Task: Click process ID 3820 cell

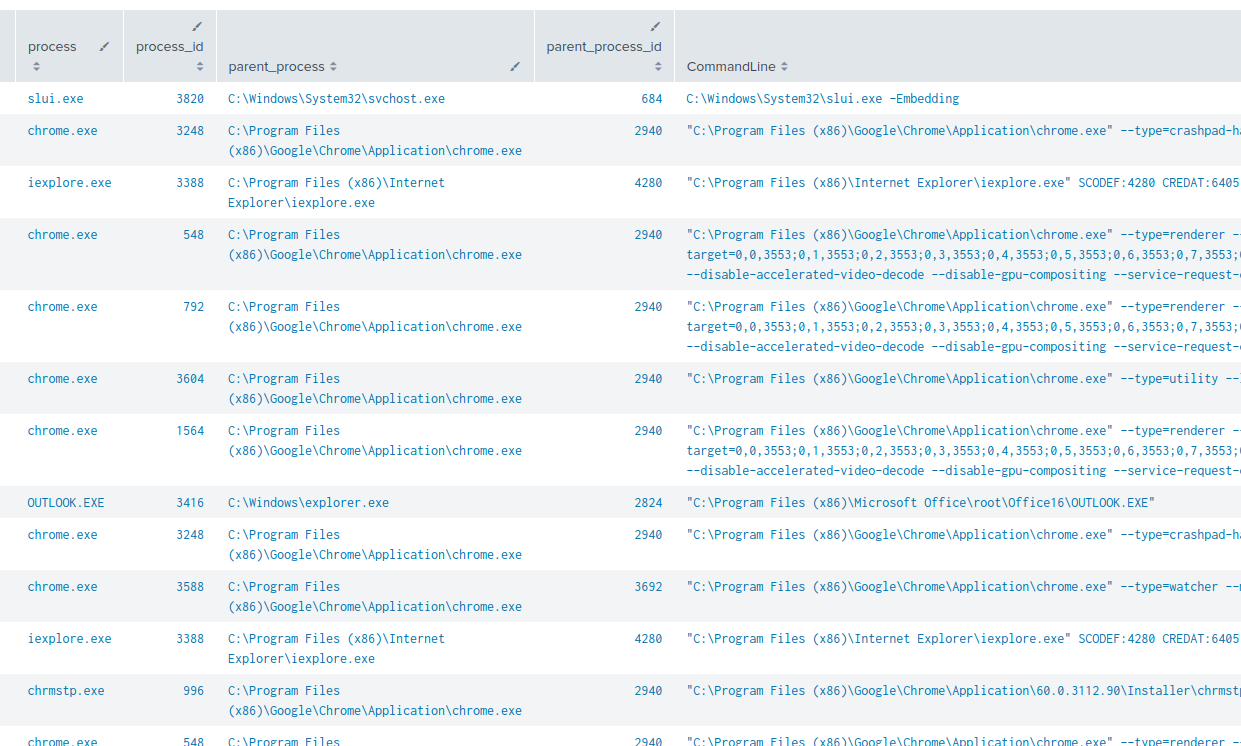Action: point(190,99)
